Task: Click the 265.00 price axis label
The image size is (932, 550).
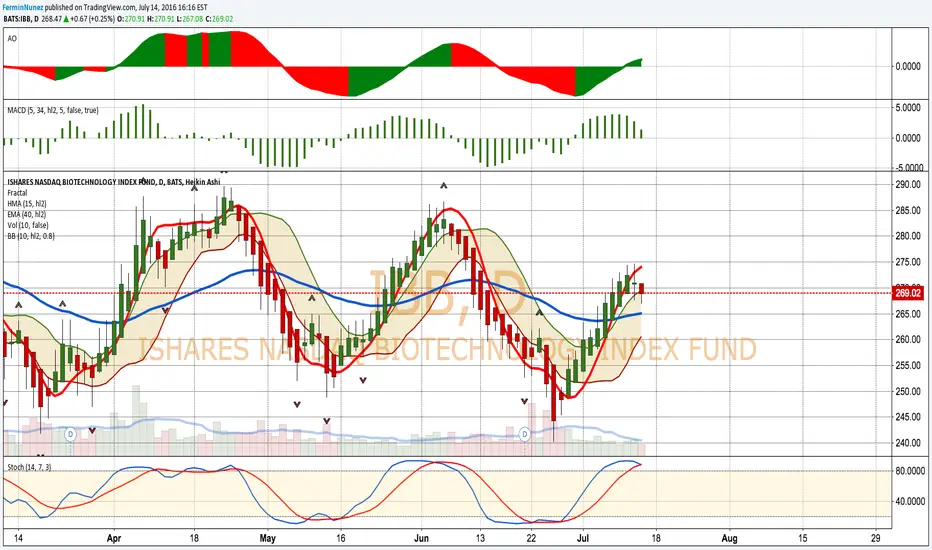Action: coord(908,313)
